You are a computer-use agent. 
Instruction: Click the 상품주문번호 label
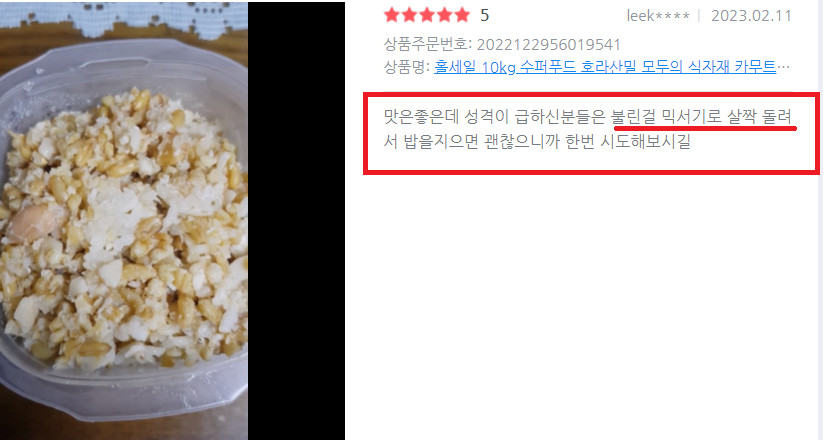point(428,45)
